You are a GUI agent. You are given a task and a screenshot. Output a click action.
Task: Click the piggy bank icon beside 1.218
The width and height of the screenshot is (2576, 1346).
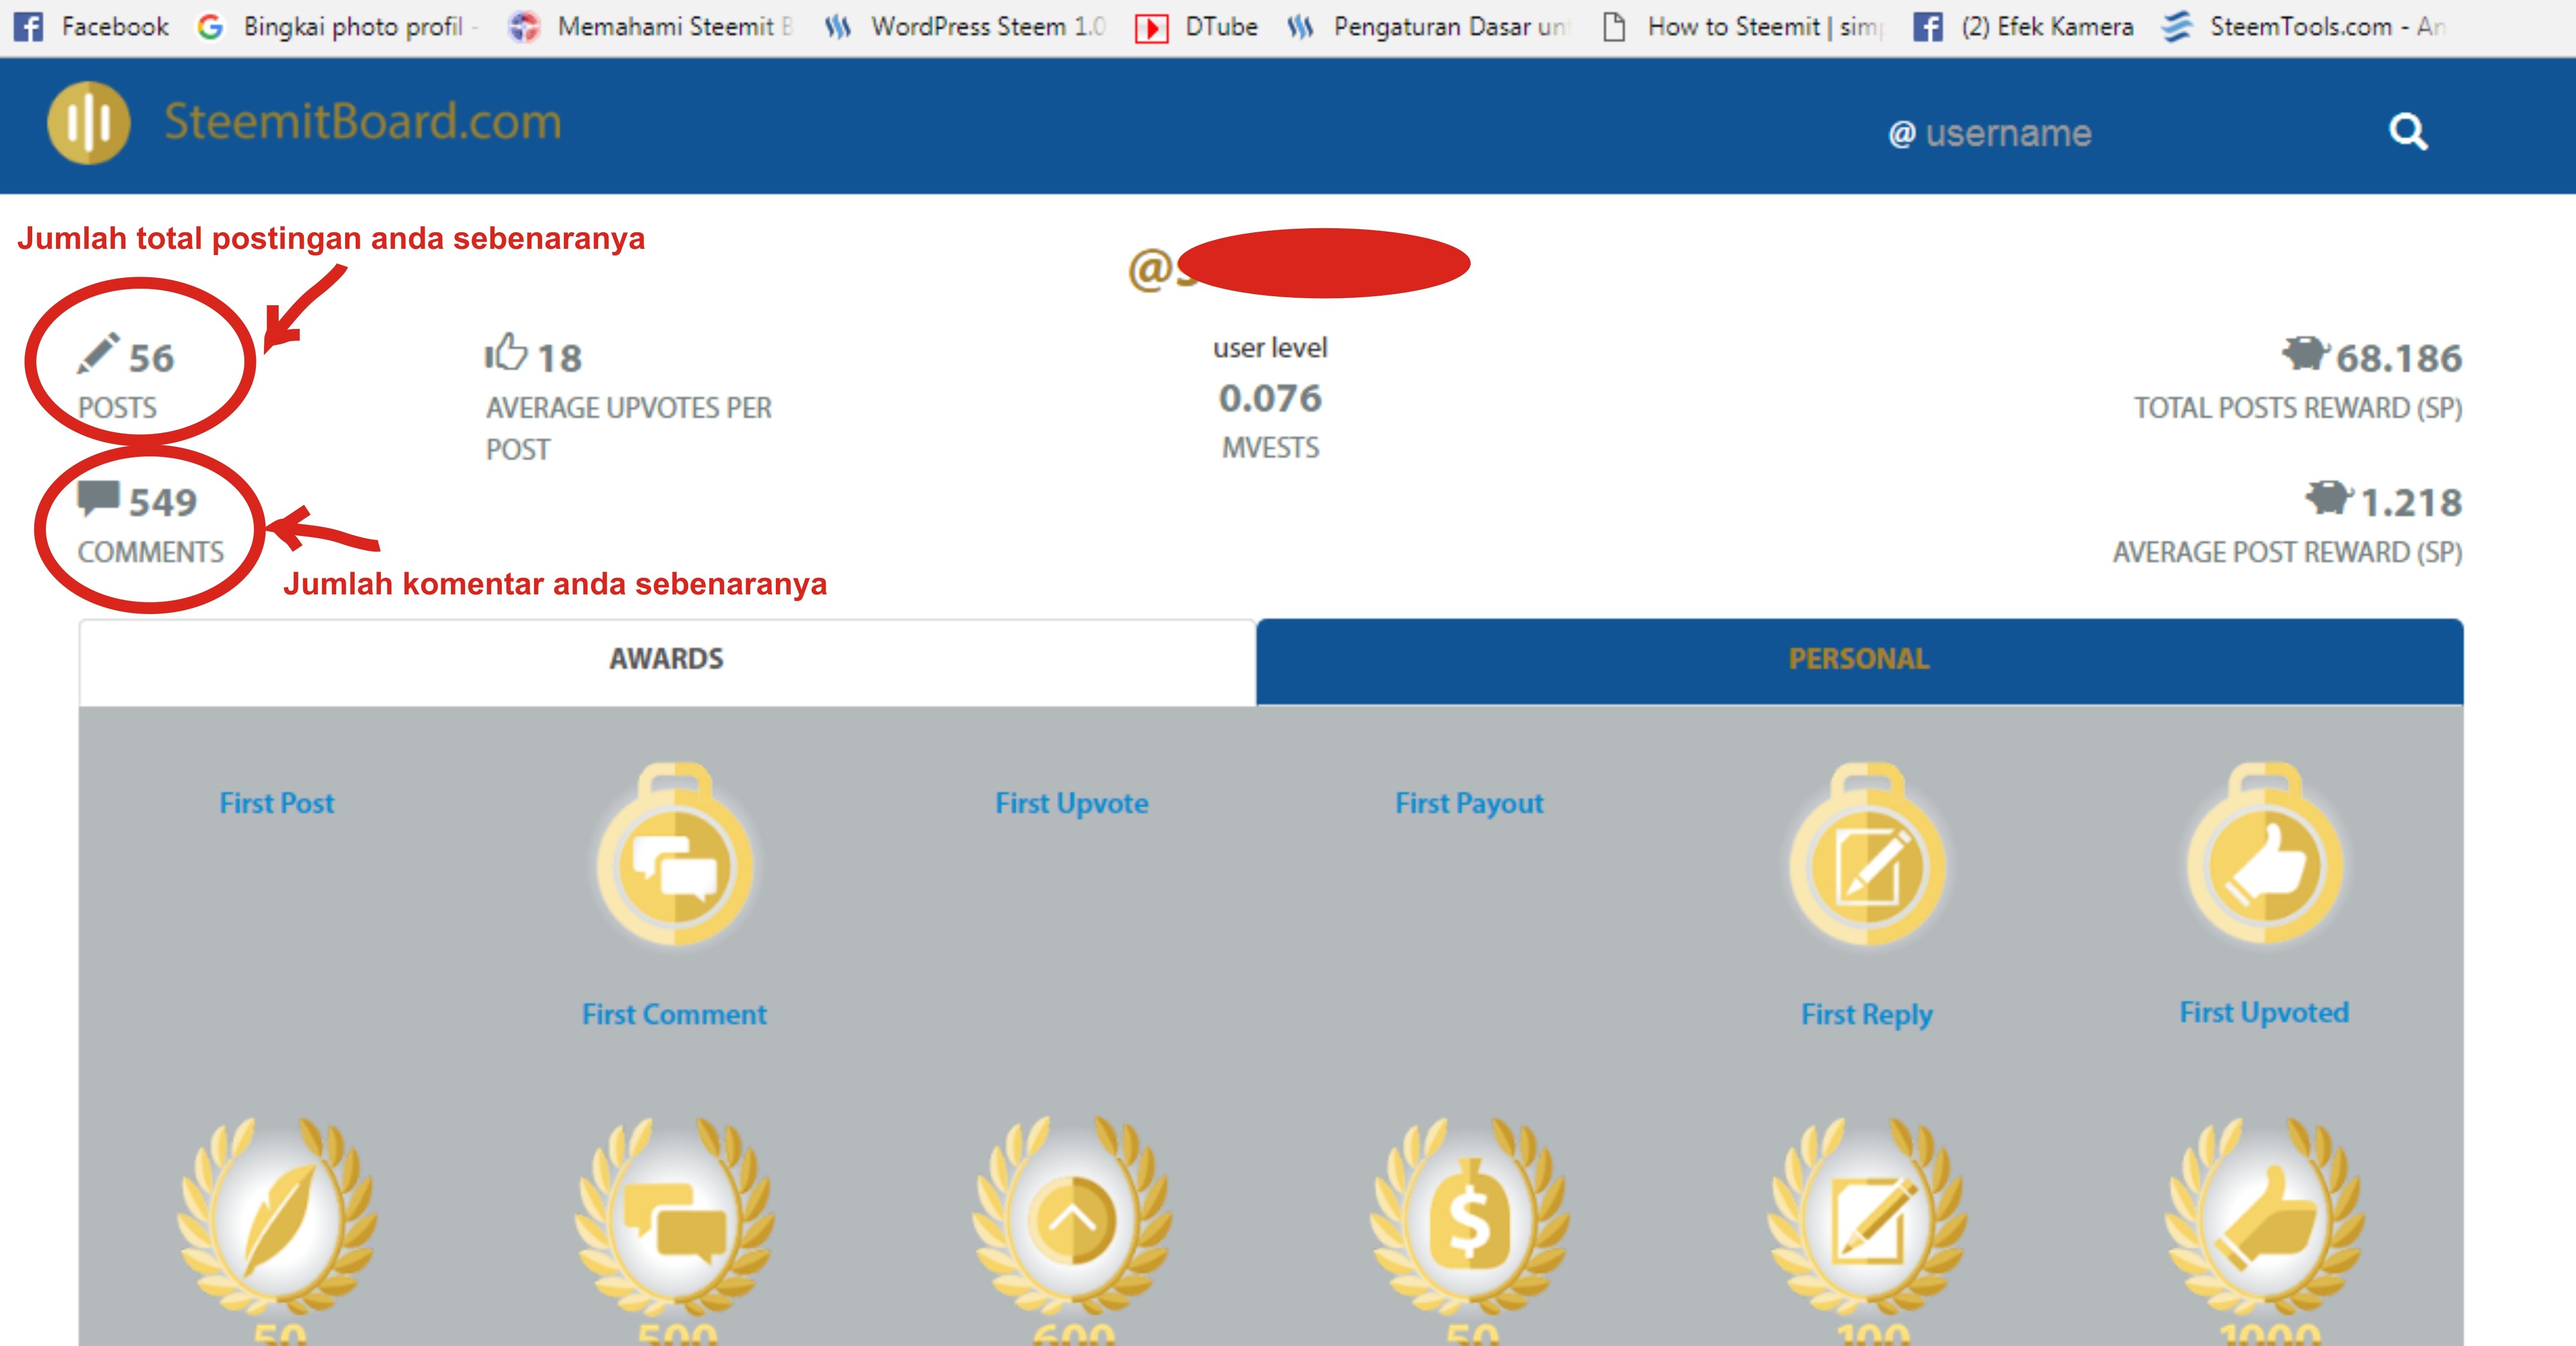2329,497
